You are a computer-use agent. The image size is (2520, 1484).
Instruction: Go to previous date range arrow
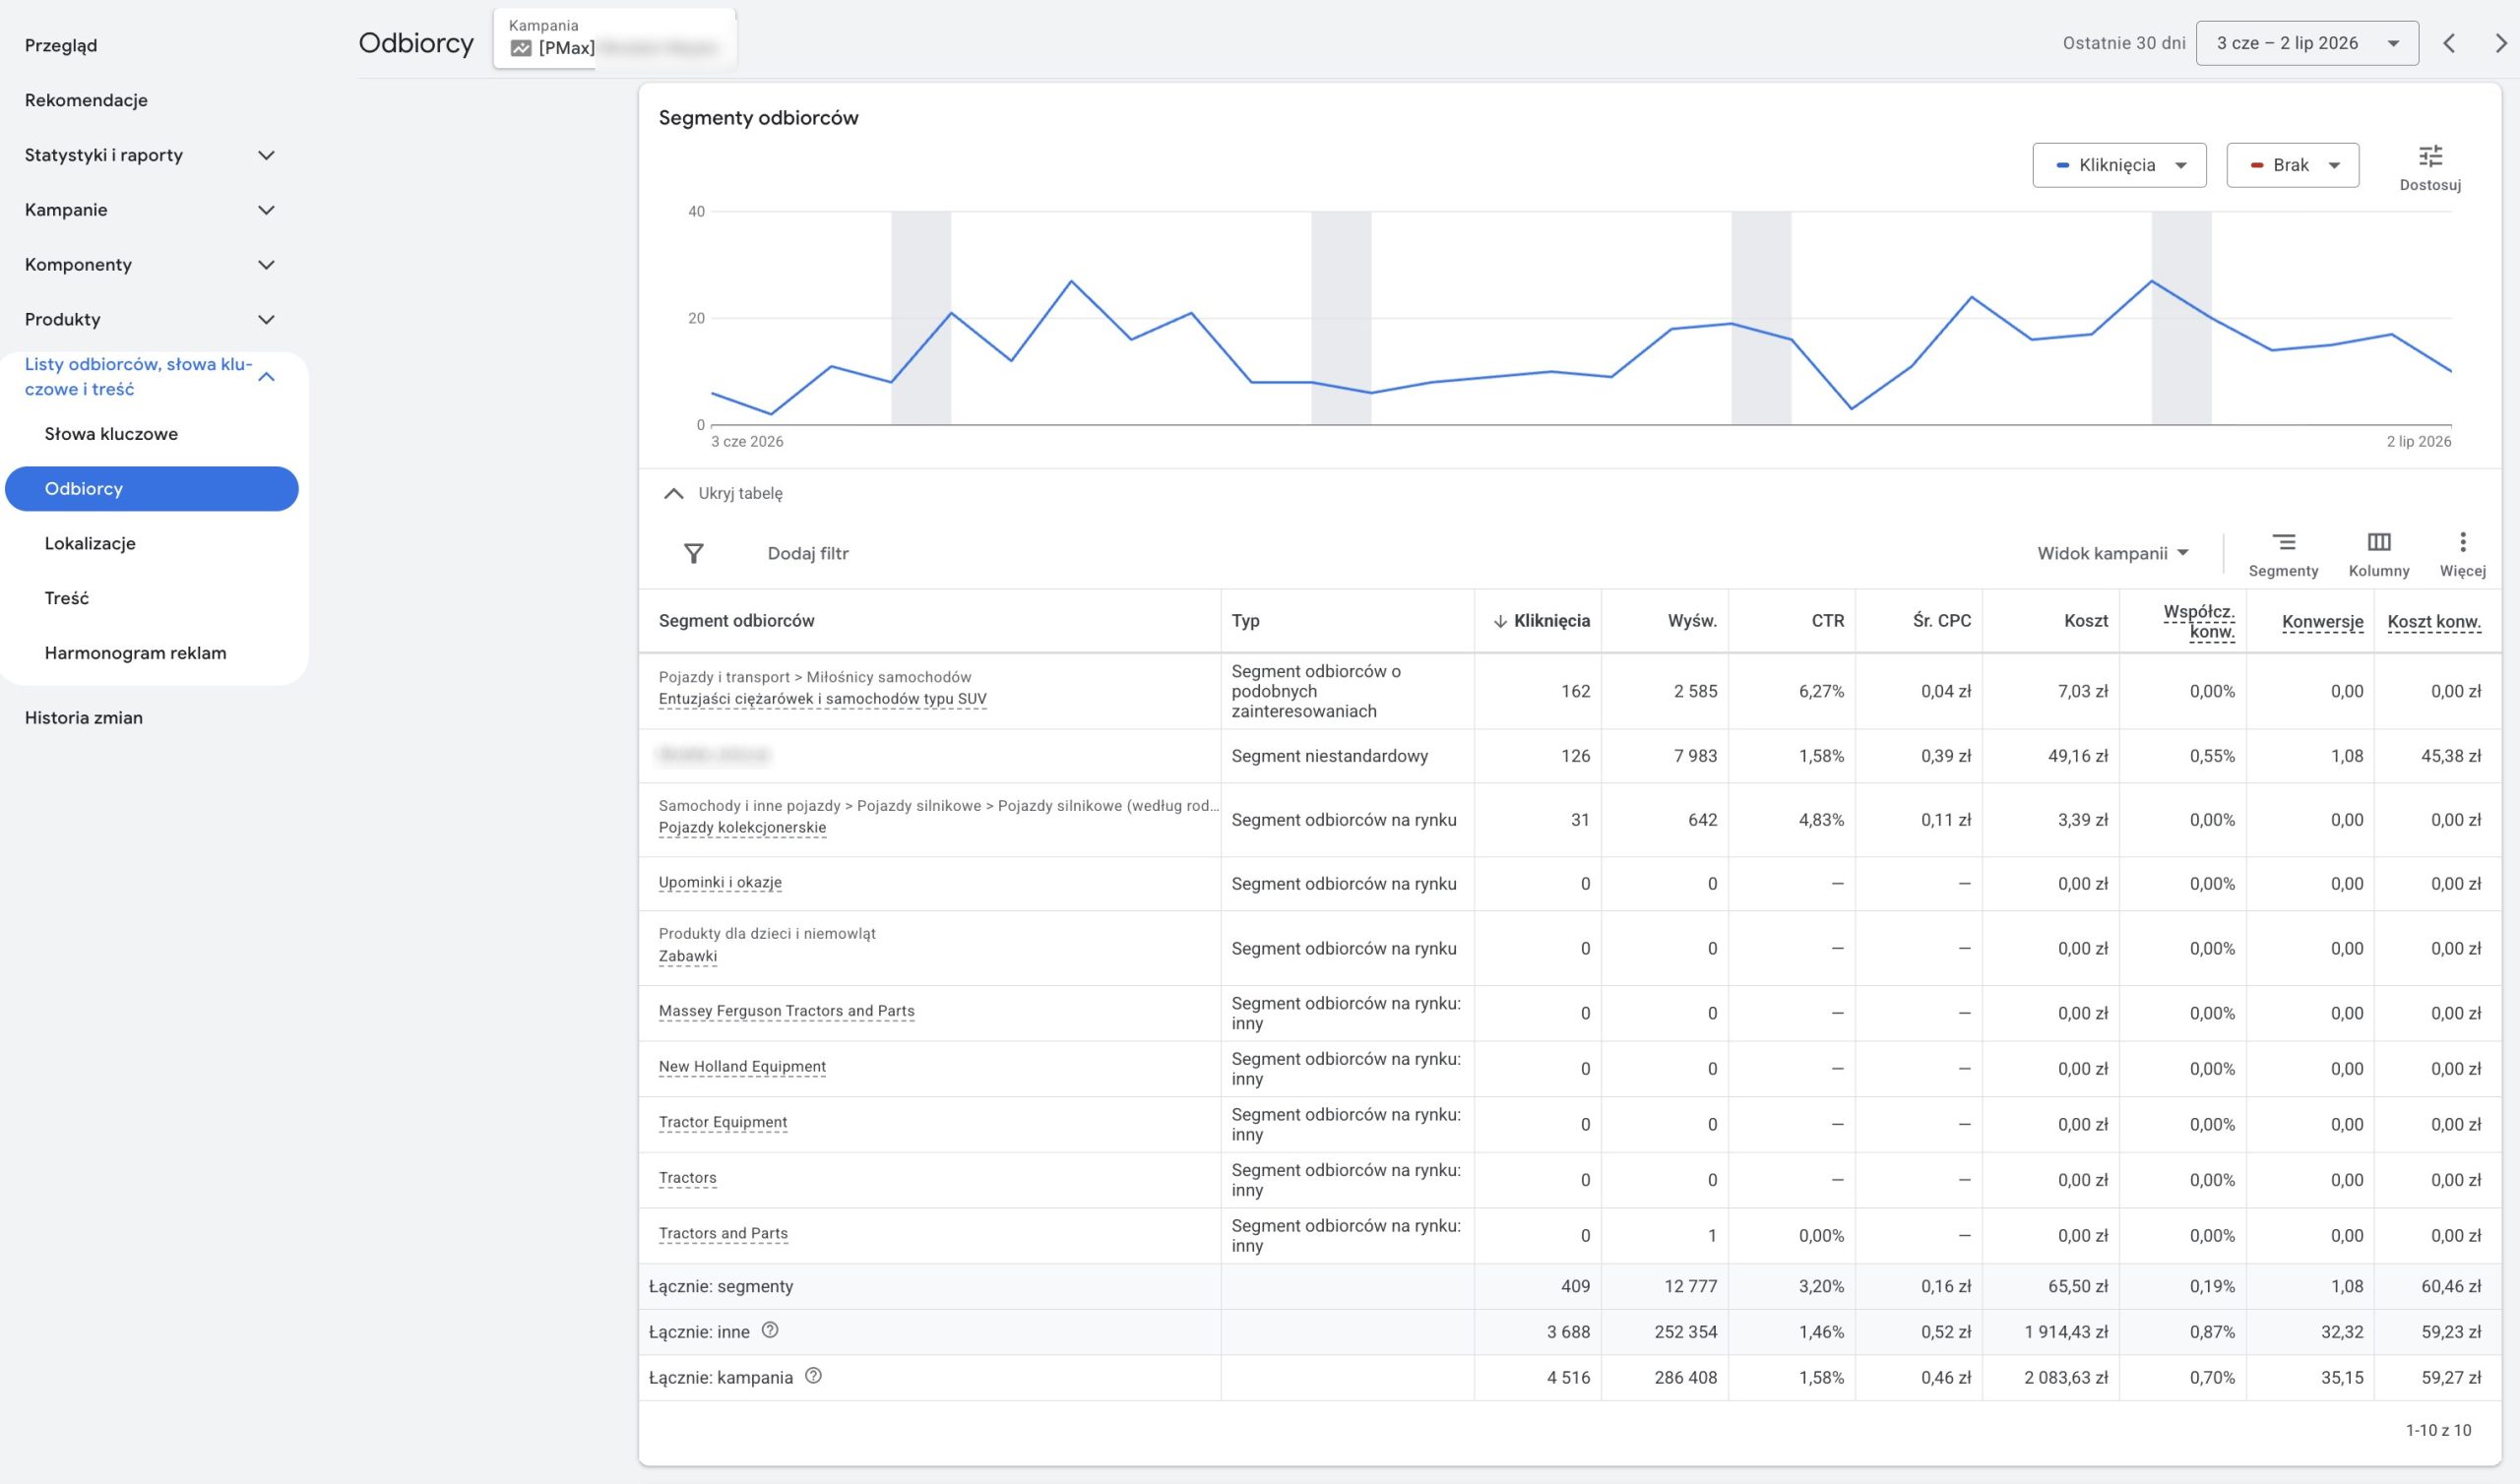click(2449, 43)
